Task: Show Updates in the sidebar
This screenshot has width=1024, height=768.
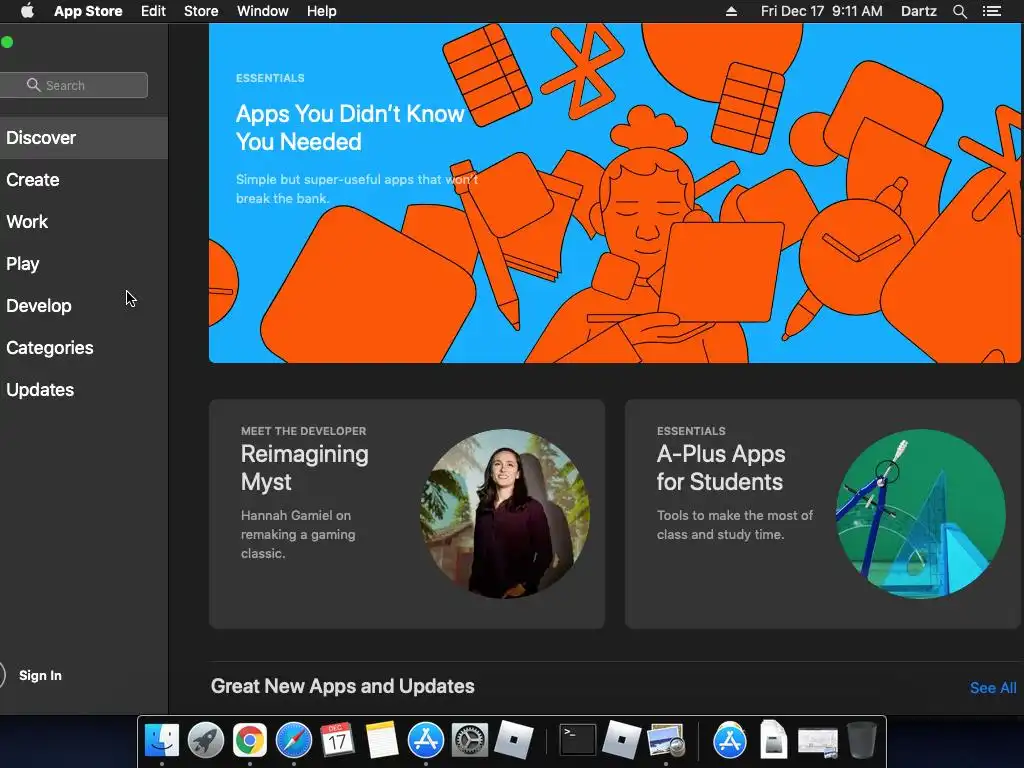Action: (84, 390)
